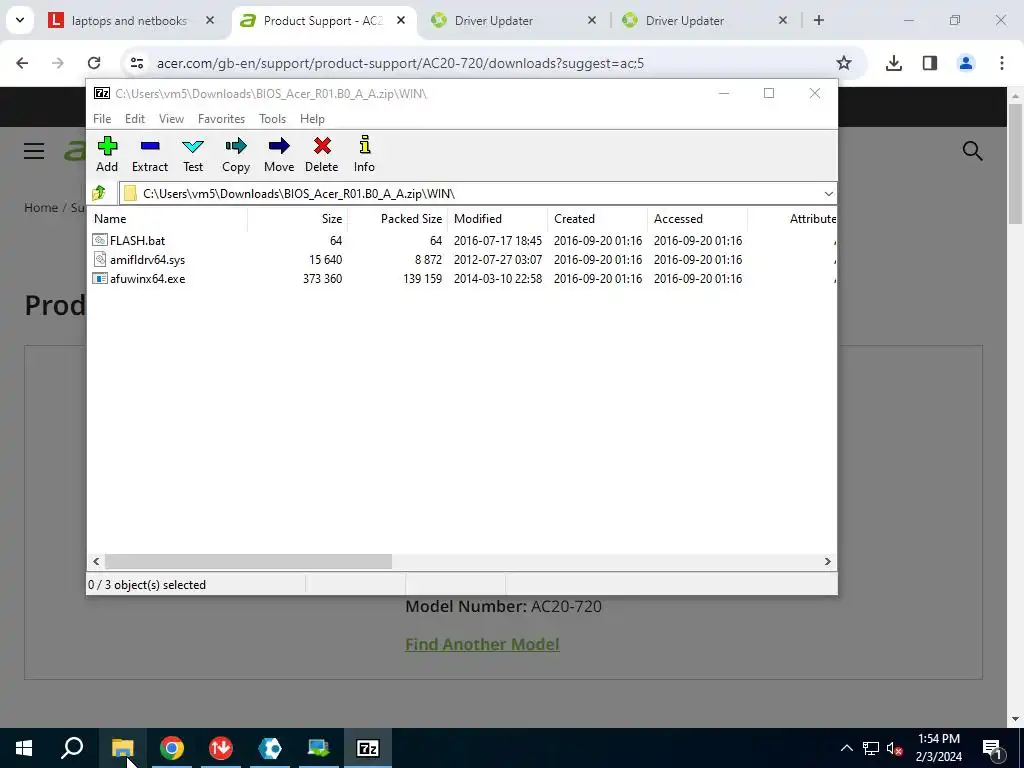Screen dimensions: 1024x768
Task: Click the Home breadcrumb link
Action: point(41,208)
